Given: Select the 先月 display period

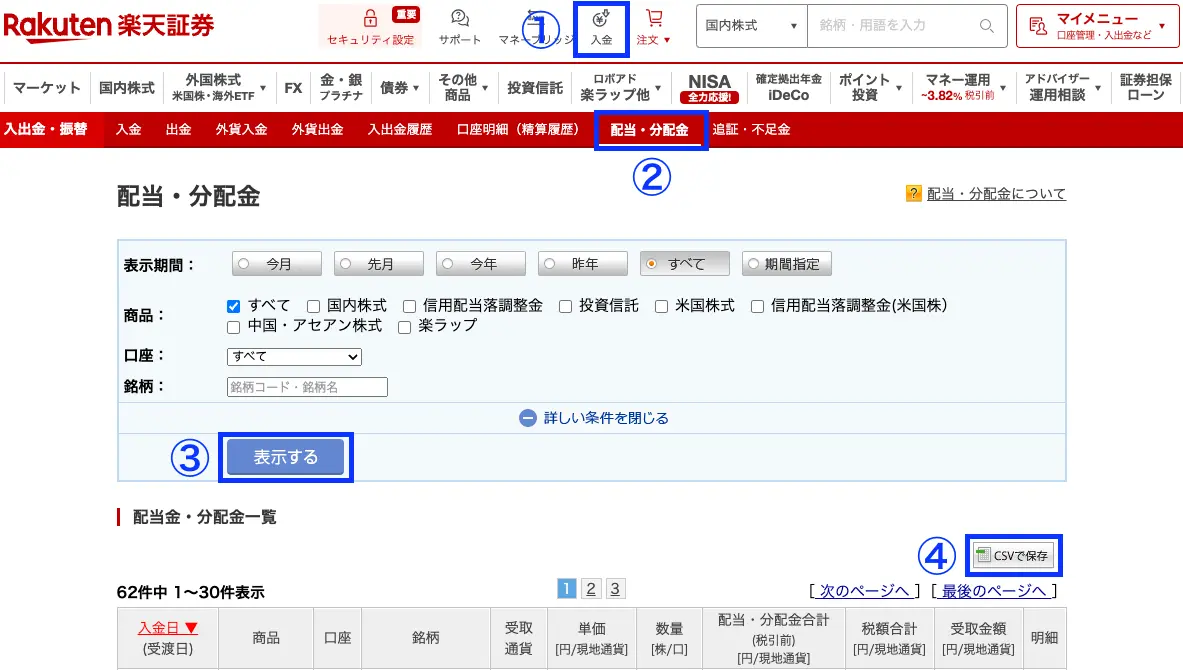Looking at the screenshot, I should tap(379, 264).
